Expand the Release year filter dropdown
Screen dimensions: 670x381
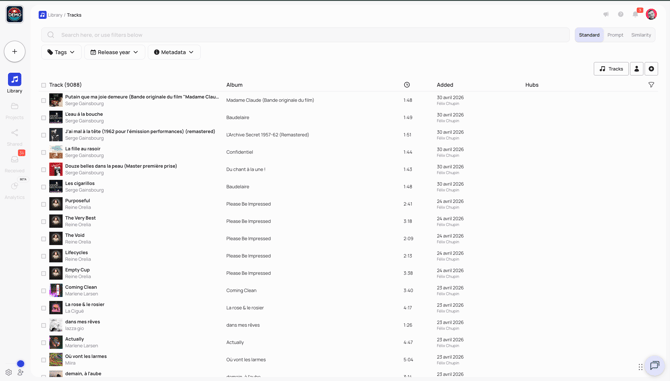click(115, 52)
